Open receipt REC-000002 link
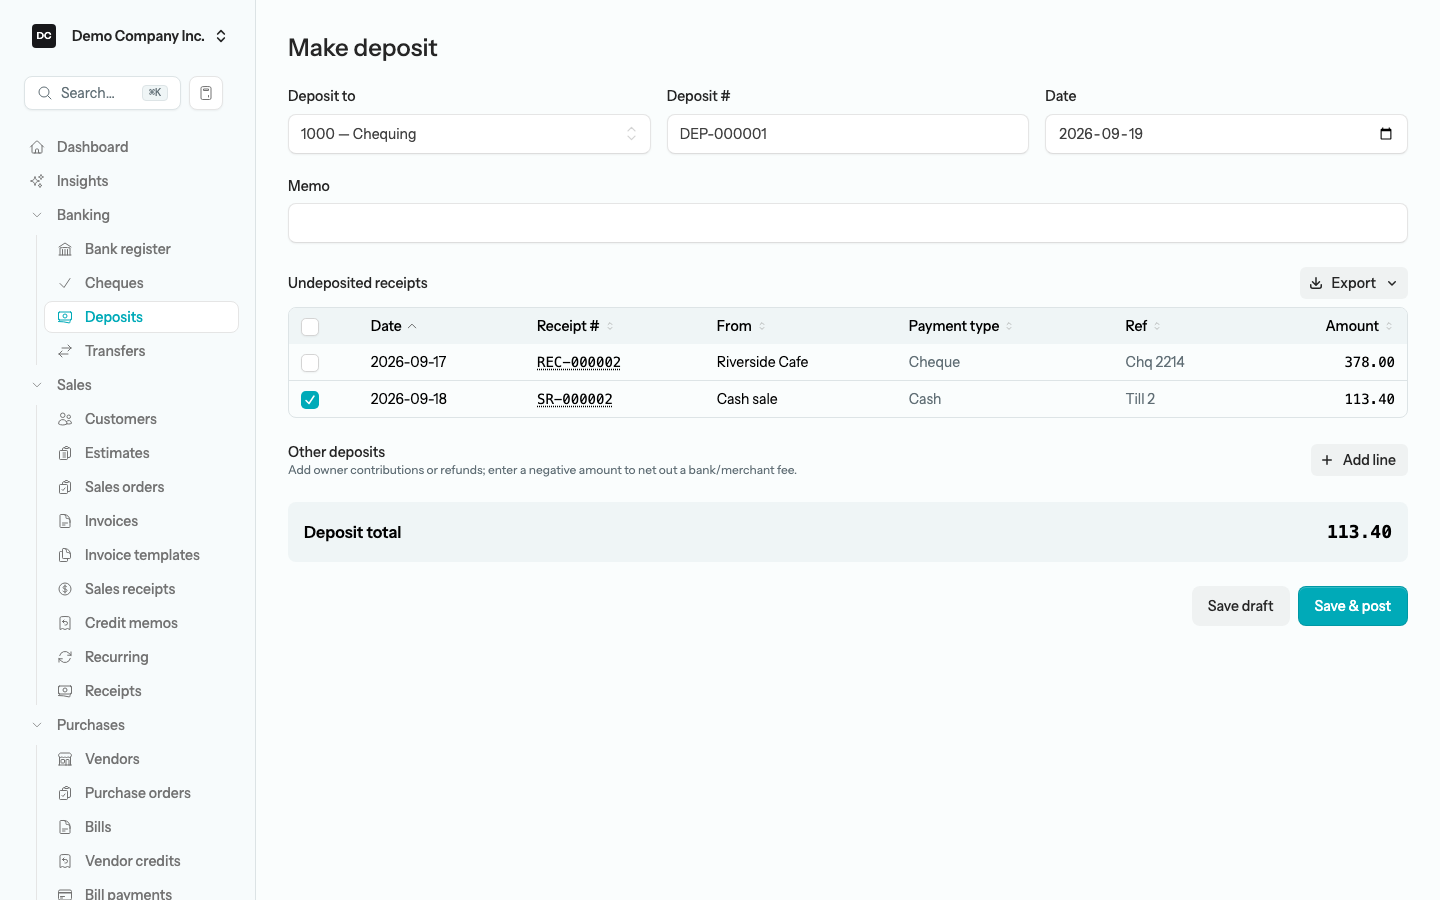The image size is (1440, 900). pos(579,362)
